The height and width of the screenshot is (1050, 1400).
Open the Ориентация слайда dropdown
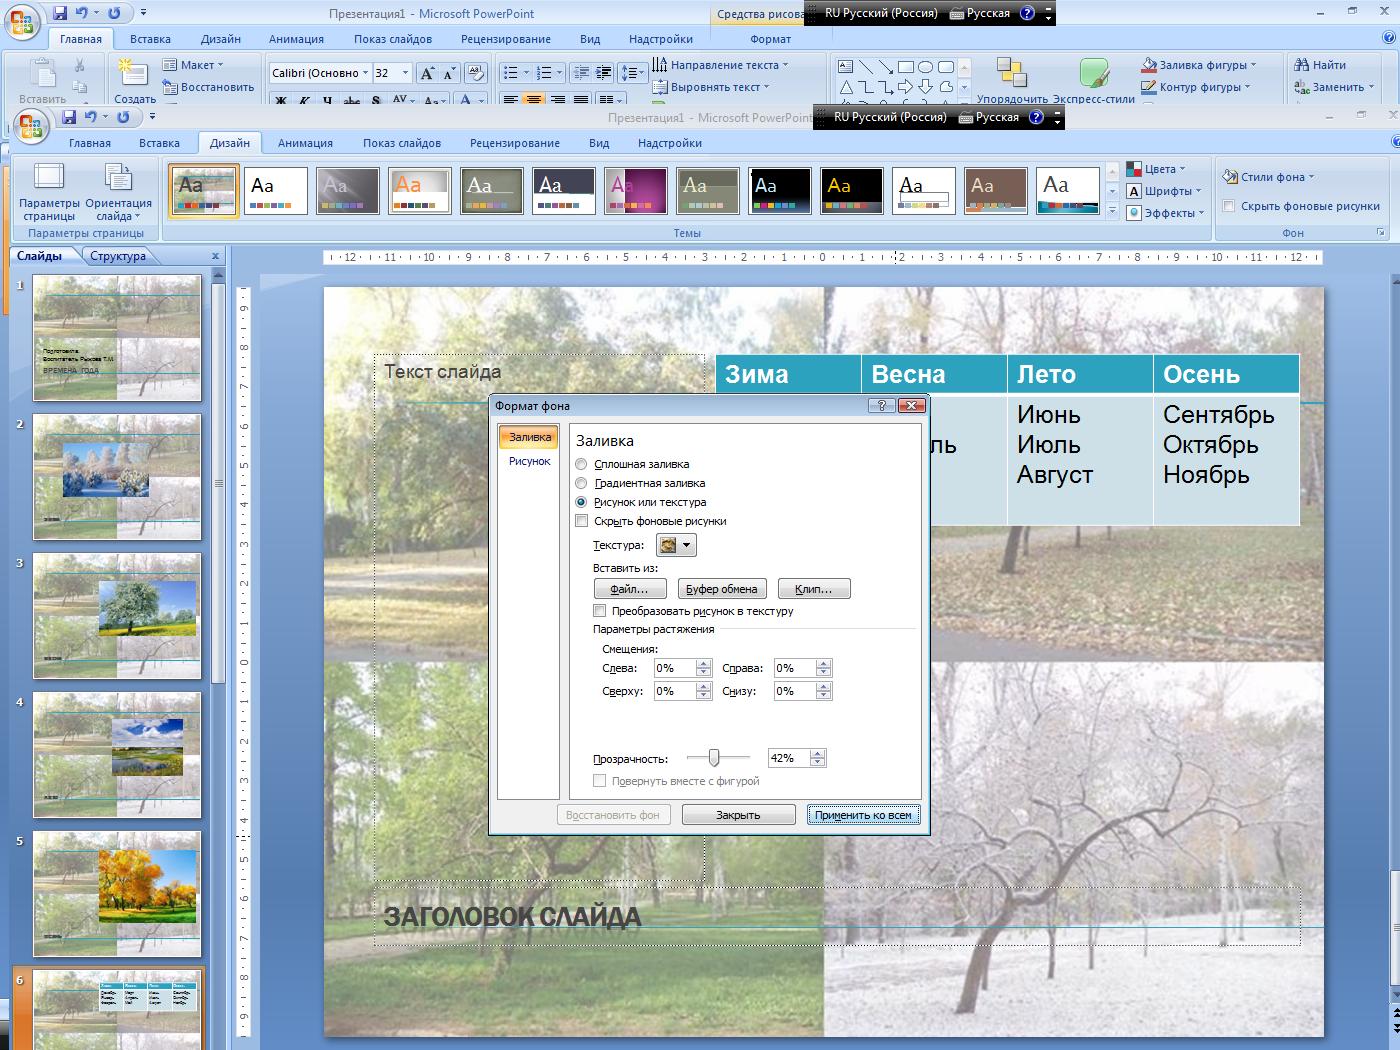[x=118, y=193]
